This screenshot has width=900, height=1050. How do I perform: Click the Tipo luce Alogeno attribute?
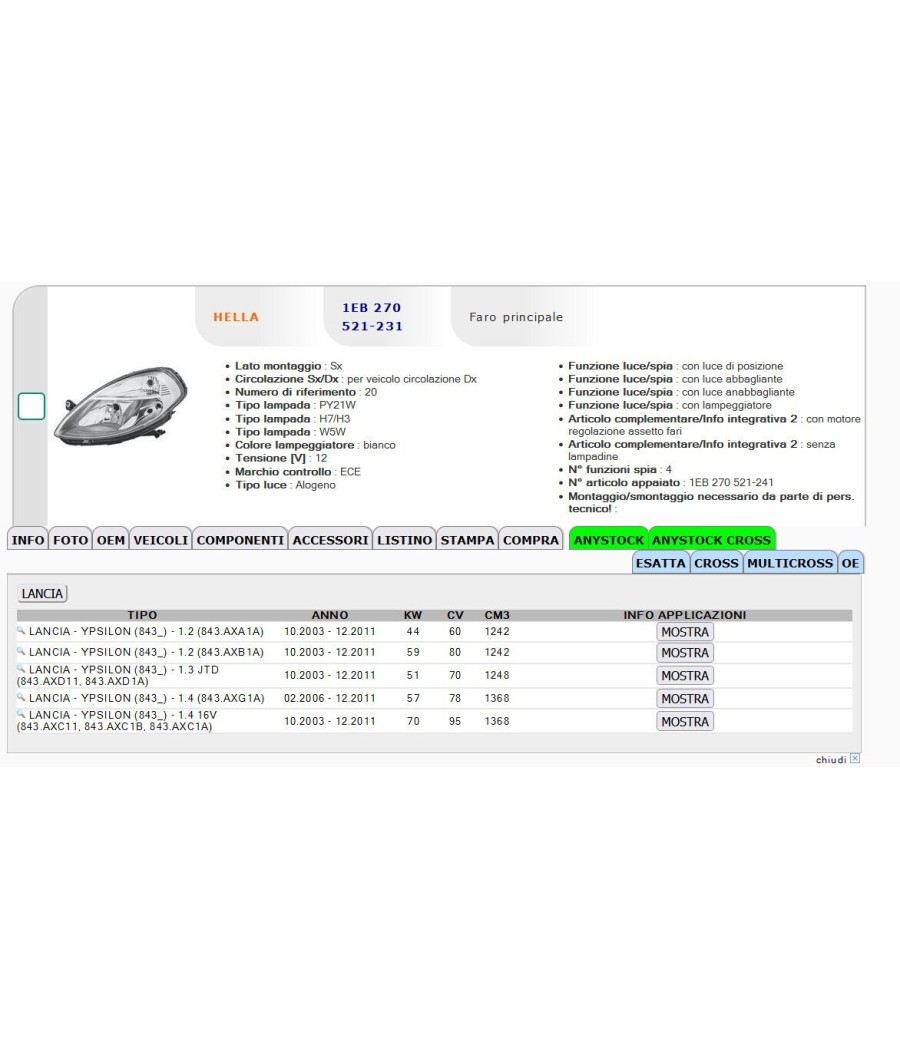coord(285,485)
